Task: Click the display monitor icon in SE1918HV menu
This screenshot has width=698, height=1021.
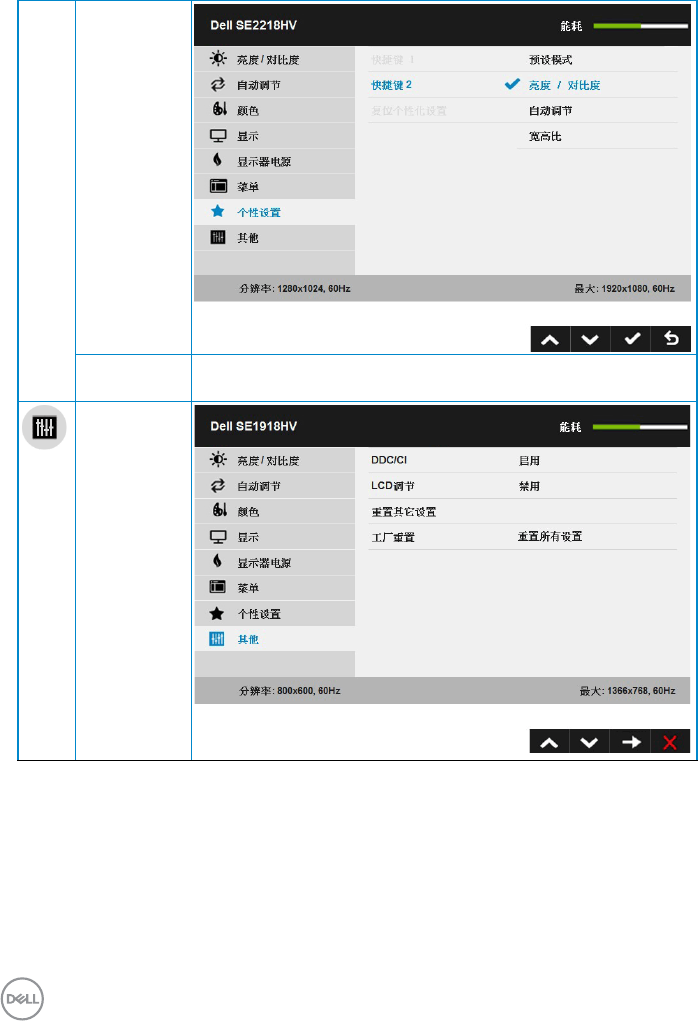Action: coord(218,537)
